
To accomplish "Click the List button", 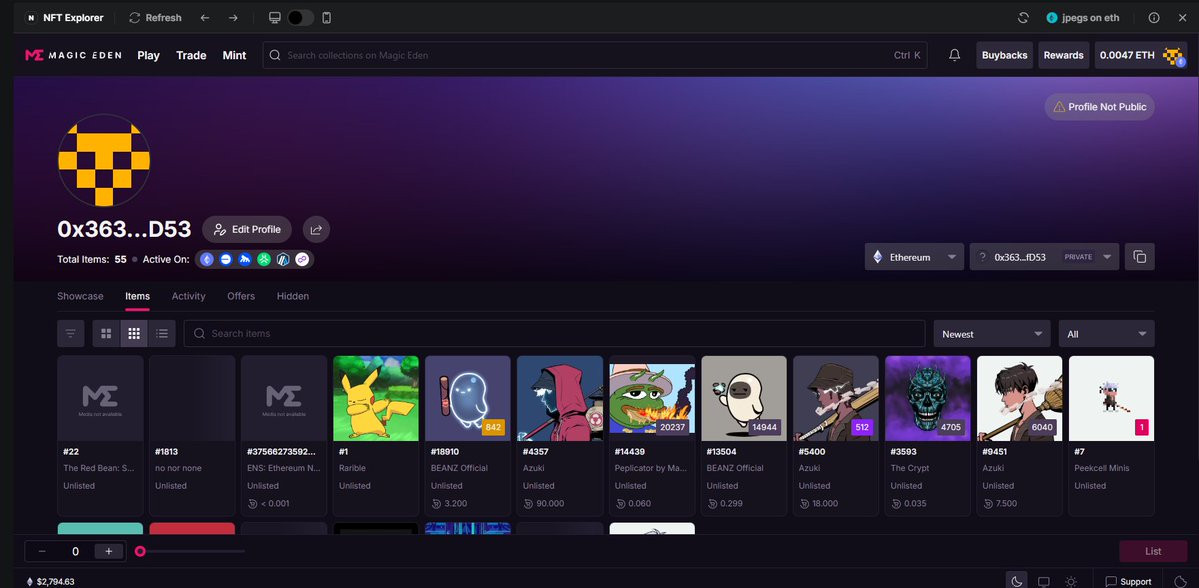I will click(1153, 551).
